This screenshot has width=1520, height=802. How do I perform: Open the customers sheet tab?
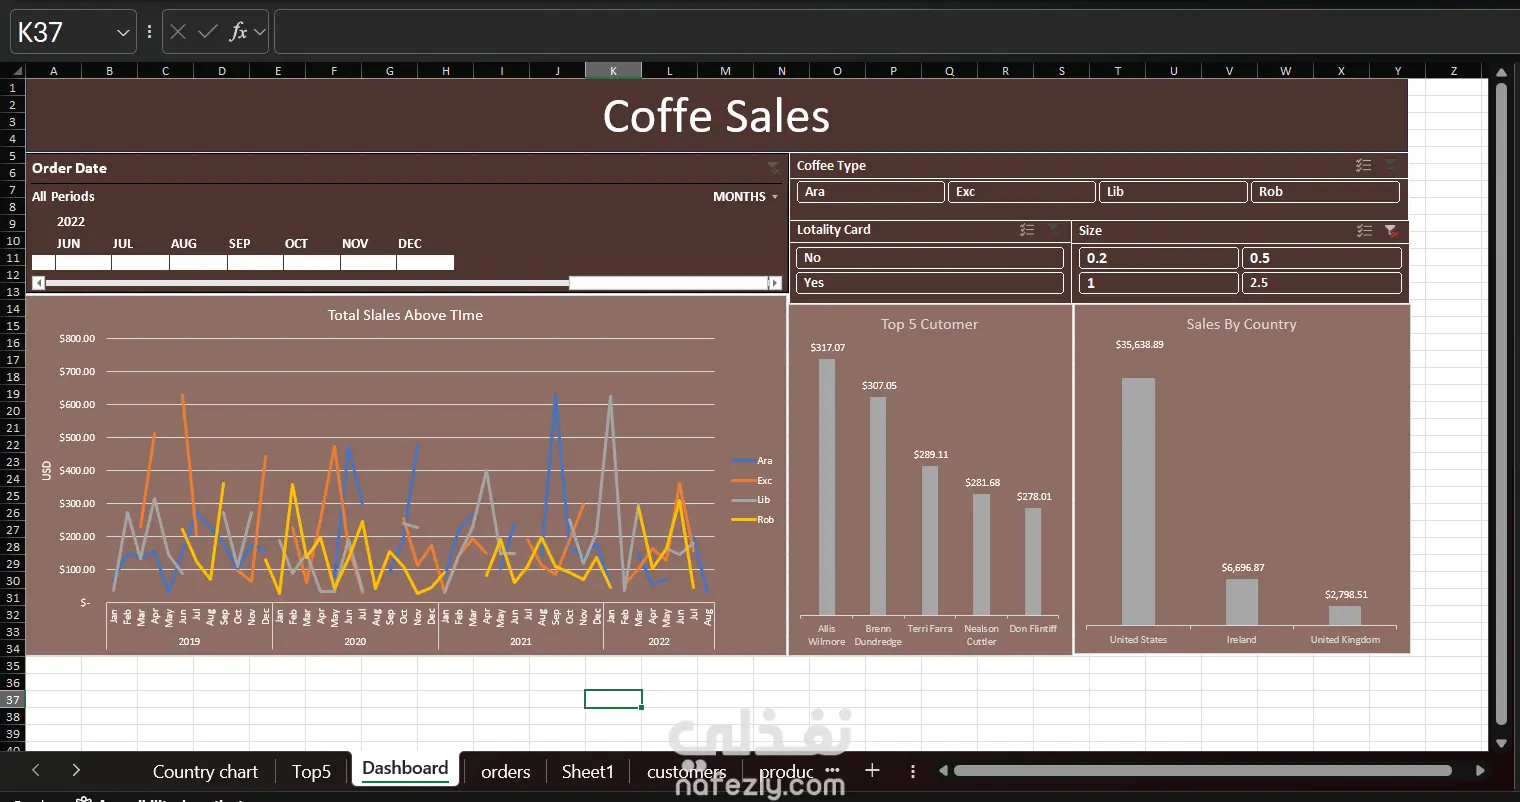(686, 771)
